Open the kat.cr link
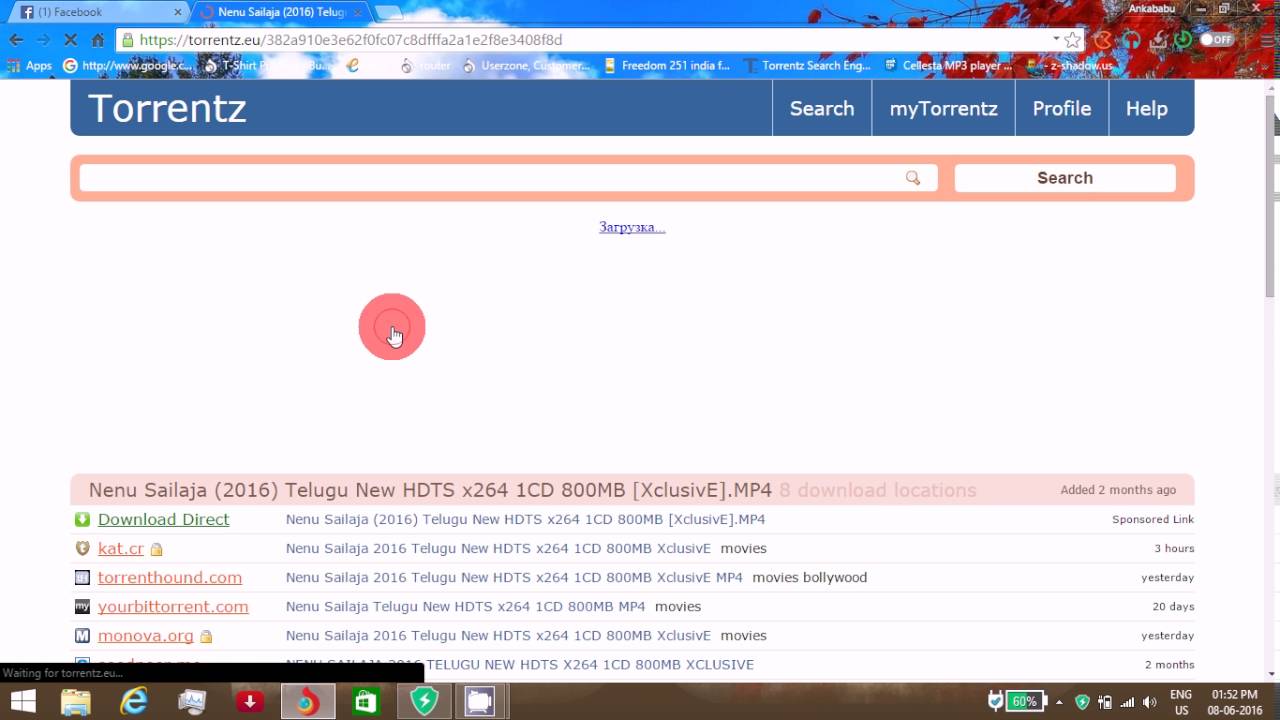1280x720 pixels. click(x=121, y=548)
